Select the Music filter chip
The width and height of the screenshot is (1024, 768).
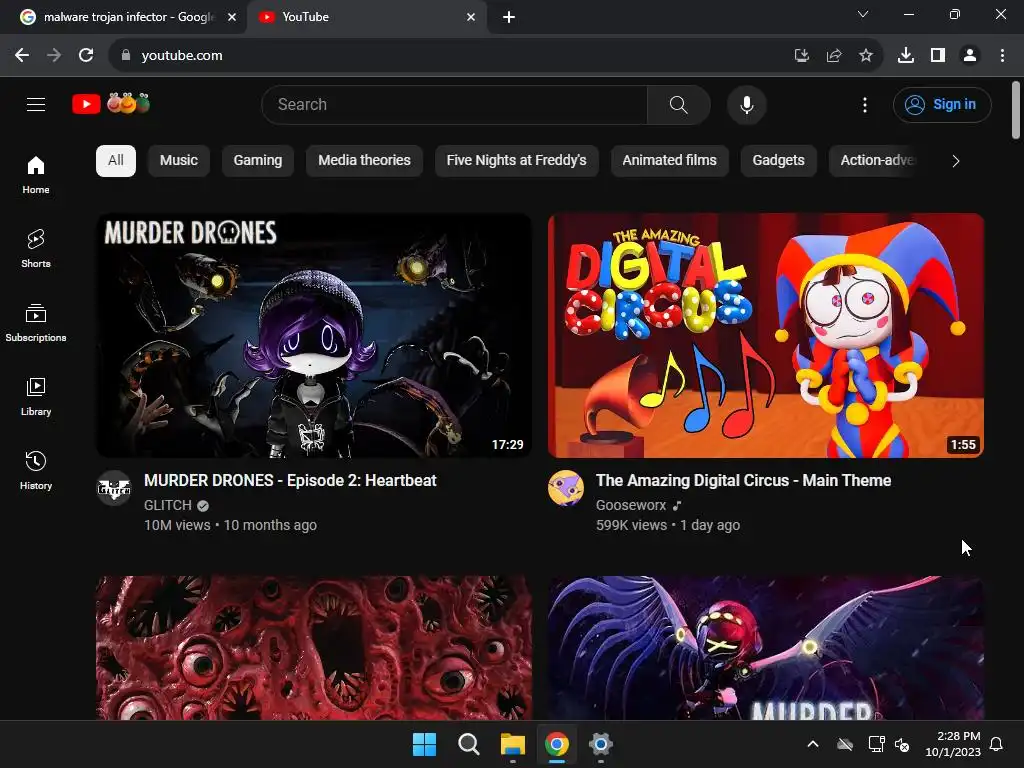click(178, 161)
